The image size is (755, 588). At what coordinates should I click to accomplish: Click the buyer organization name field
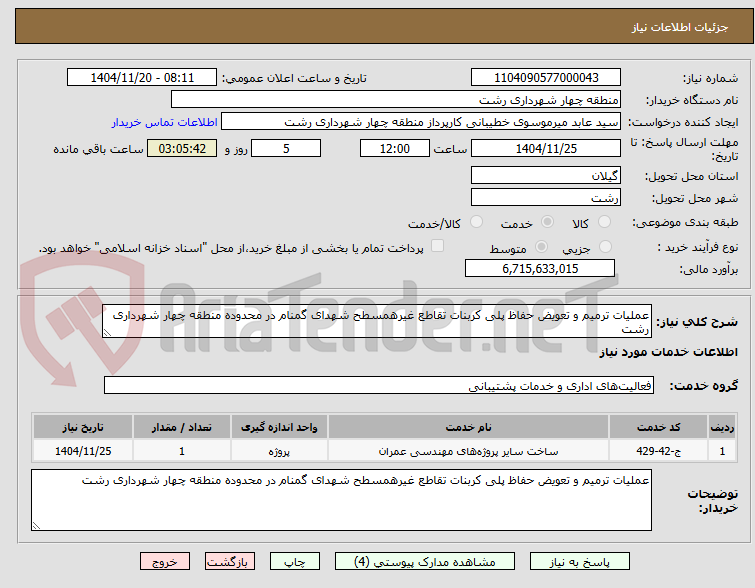click(396, 100)
